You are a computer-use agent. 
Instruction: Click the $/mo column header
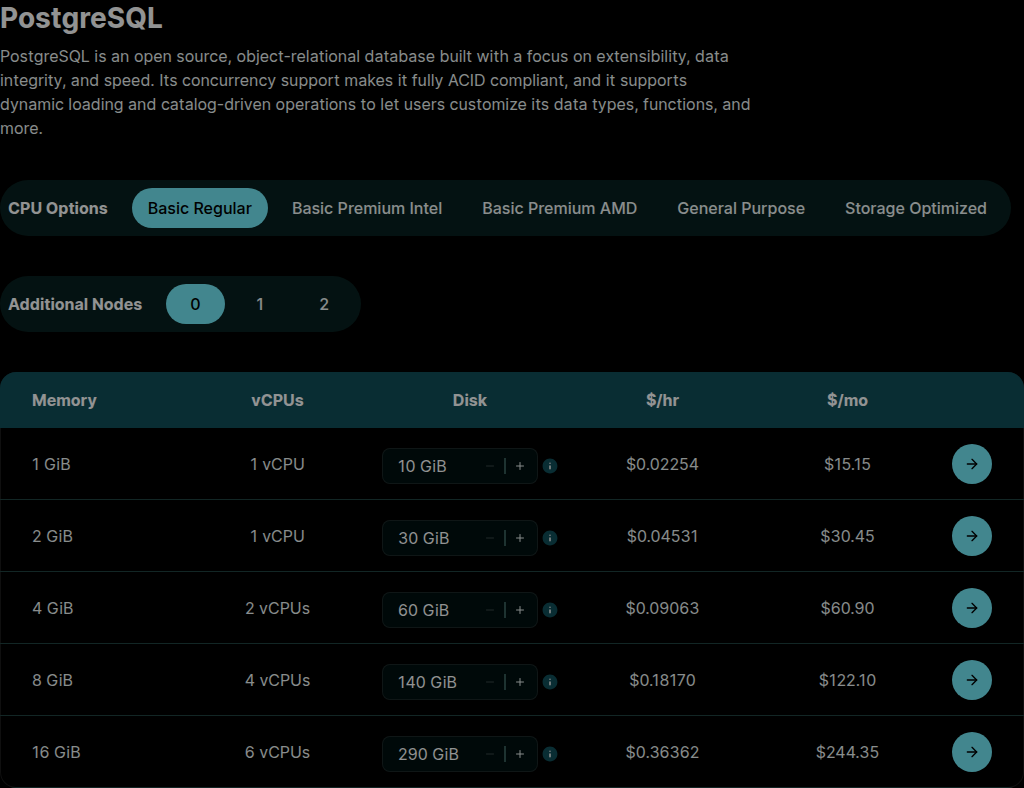(847, 400)
